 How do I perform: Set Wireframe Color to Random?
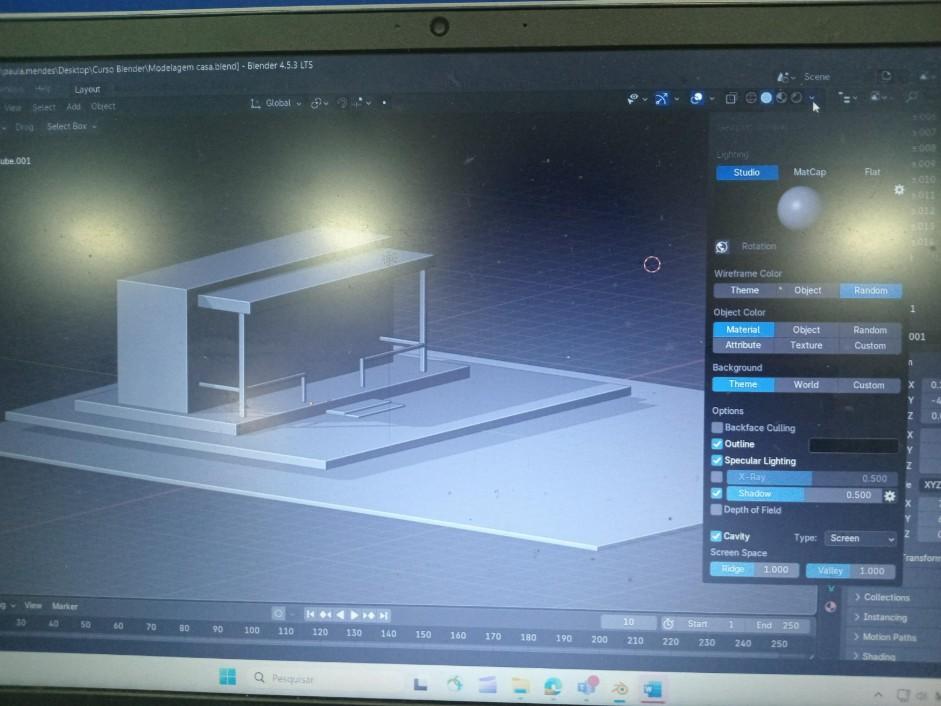point(870,291)
